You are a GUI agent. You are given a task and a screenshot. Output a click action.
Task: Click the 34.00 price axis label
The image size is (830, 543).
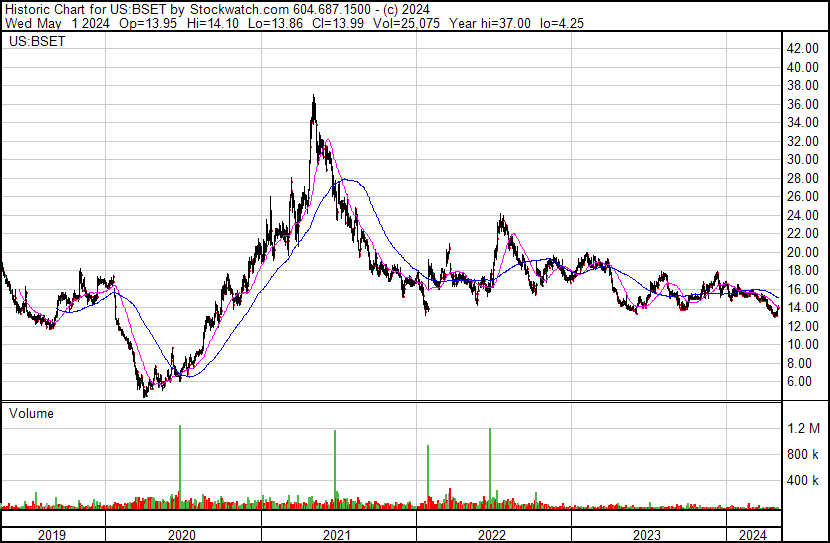[x=803, y=122]
